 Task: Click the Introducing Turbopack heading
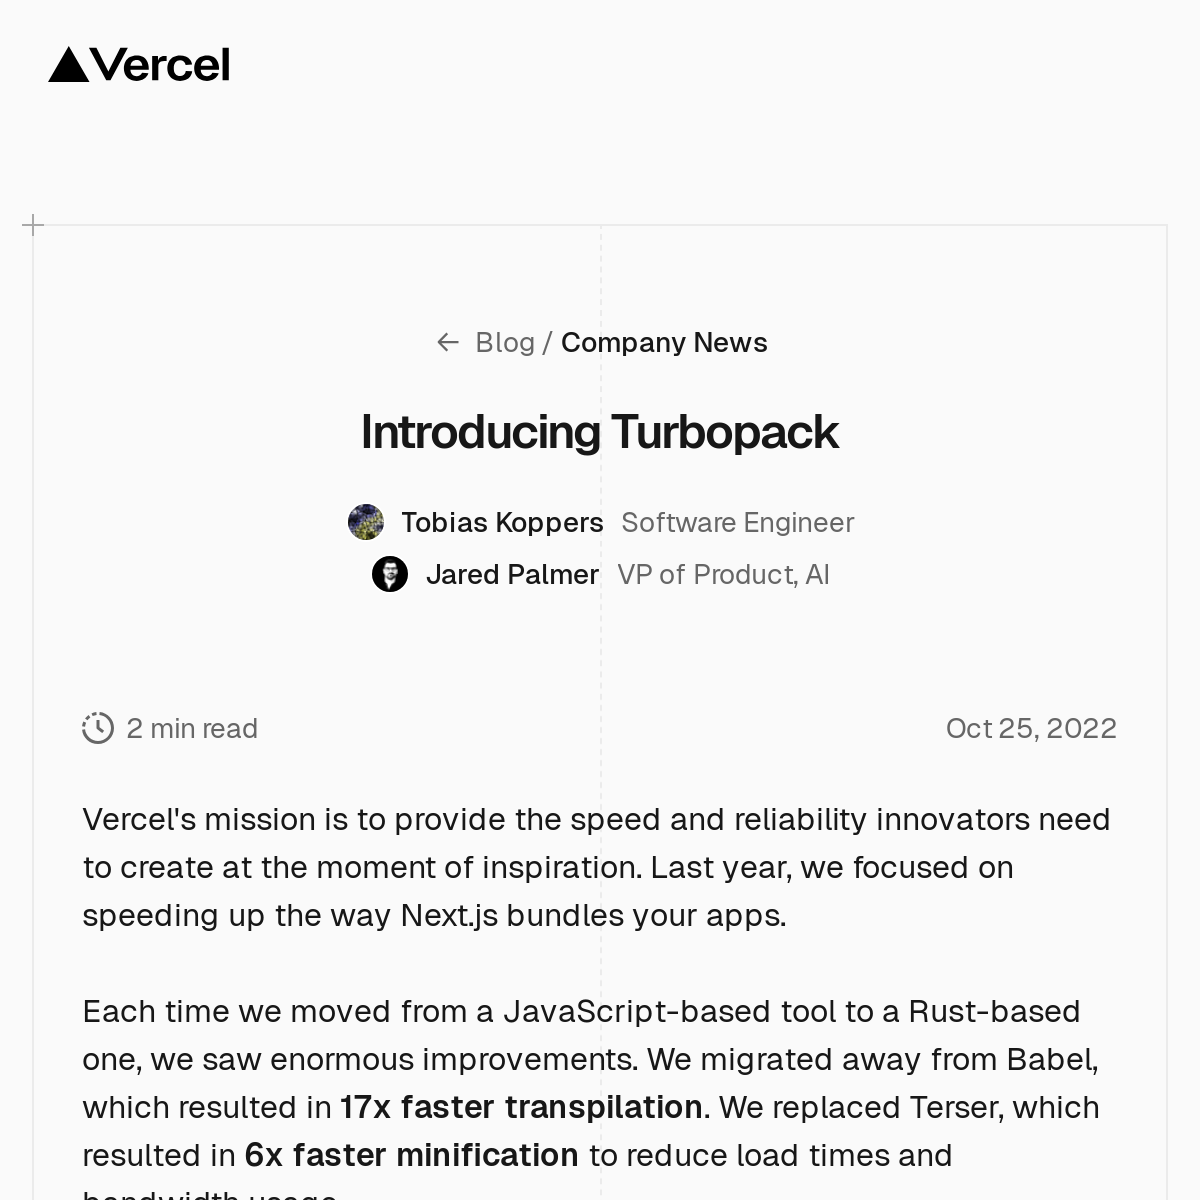click(599, 432)
